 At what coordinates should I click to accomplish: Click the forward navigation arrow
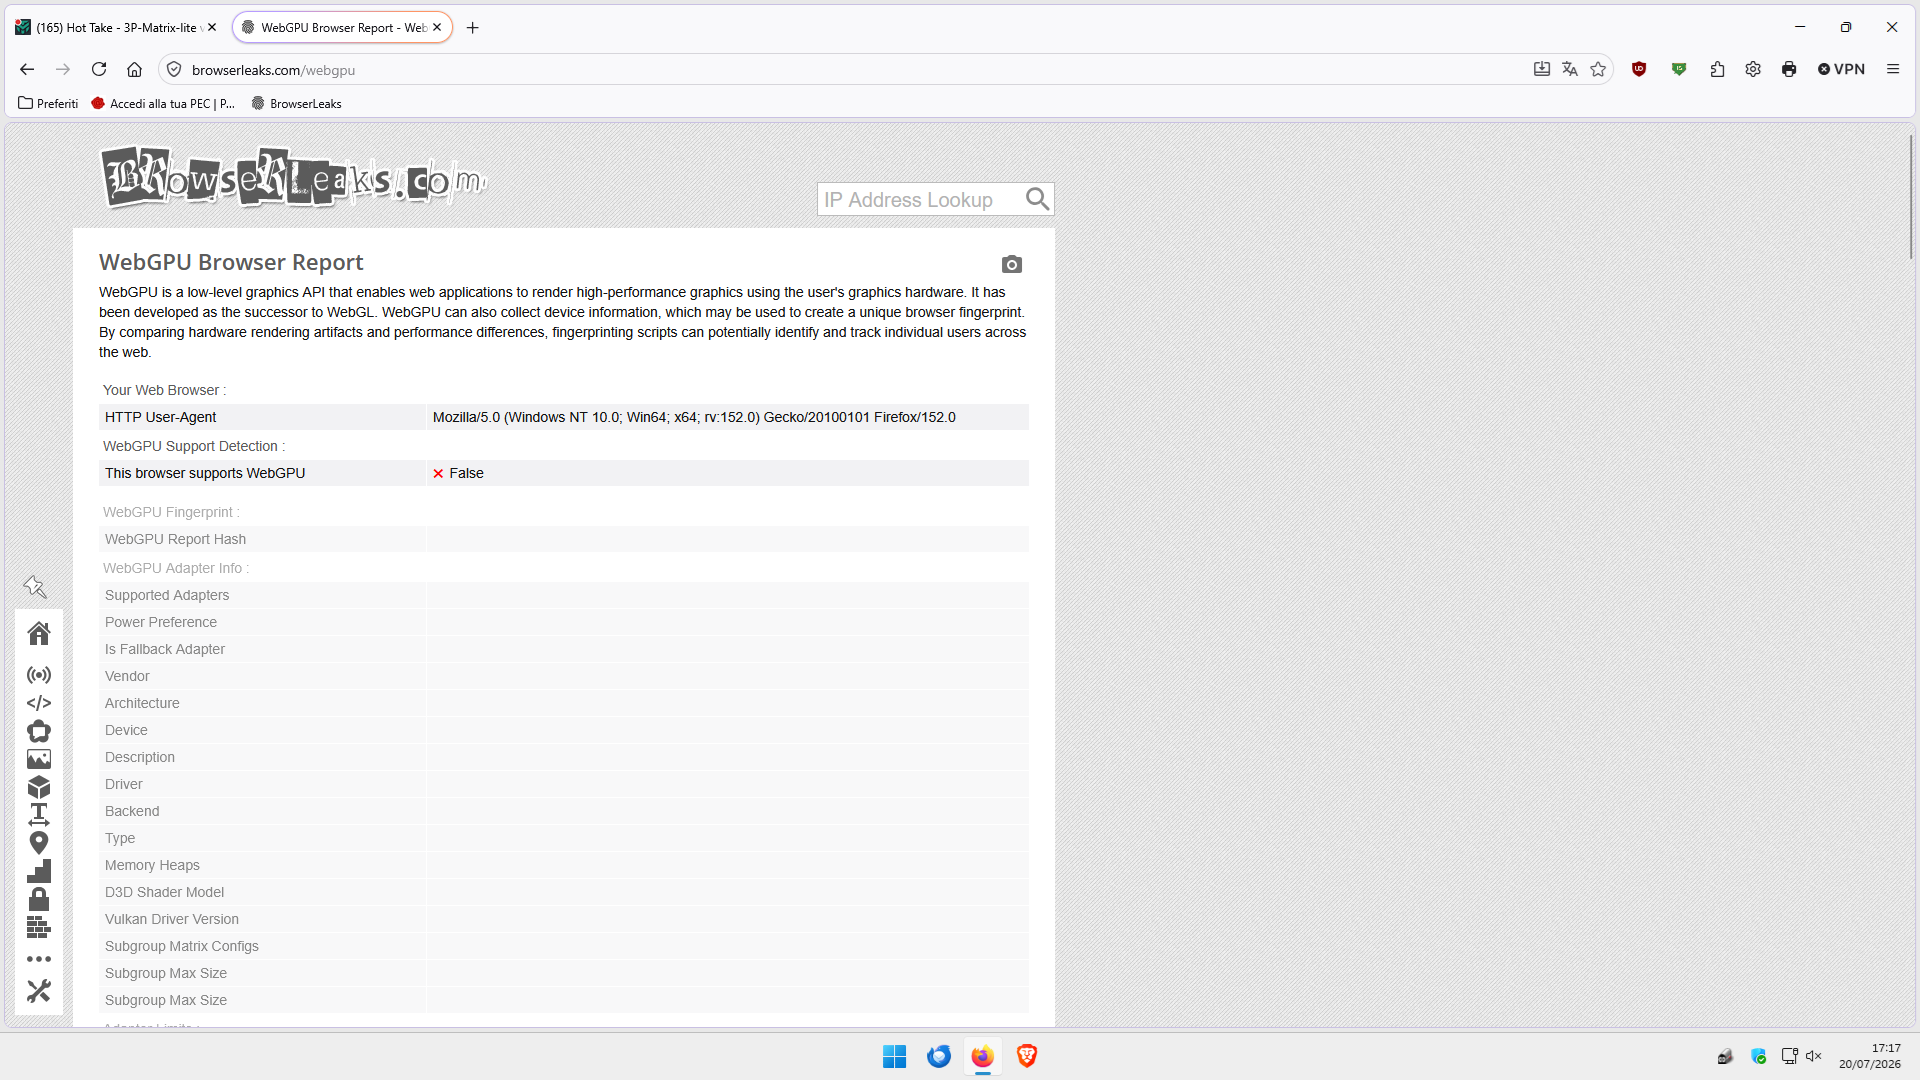tap(63, 70)
